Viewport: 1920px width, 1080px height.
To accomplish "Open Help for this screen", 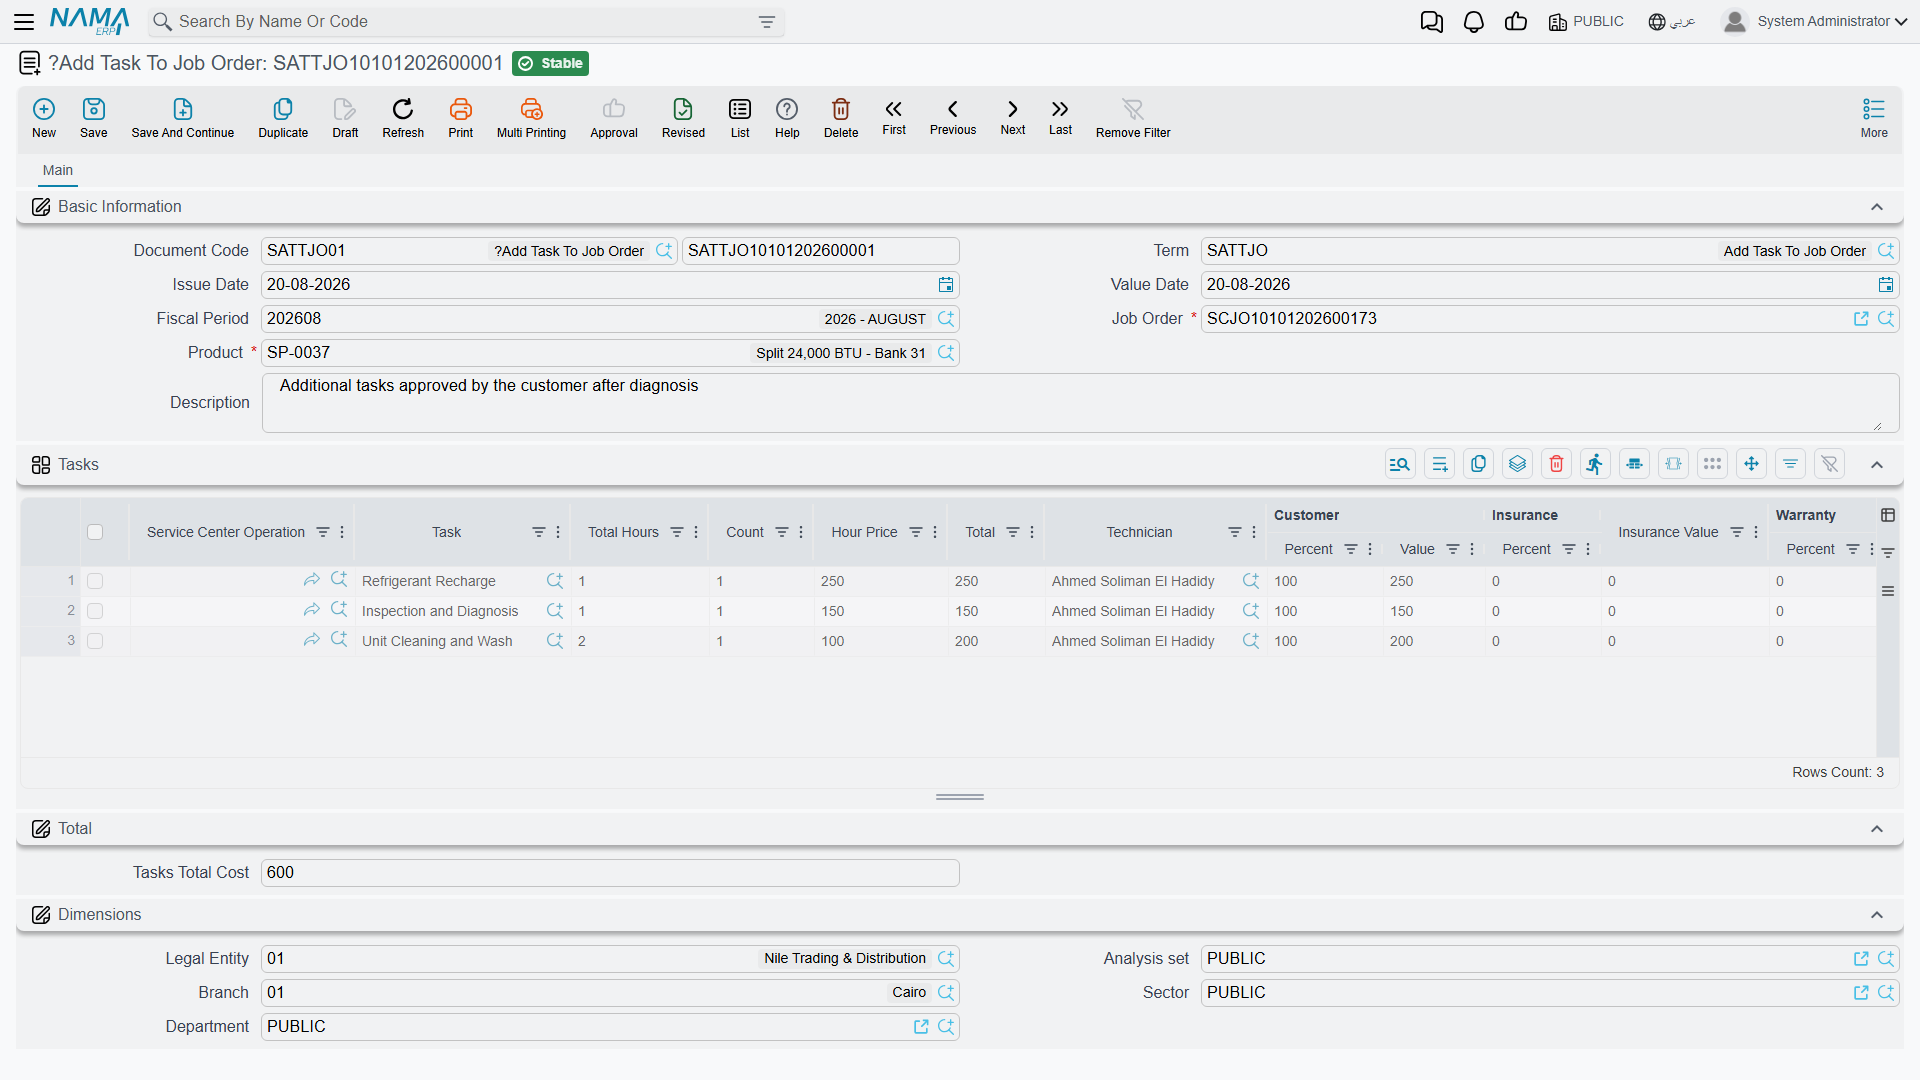I will coord(787,117).
